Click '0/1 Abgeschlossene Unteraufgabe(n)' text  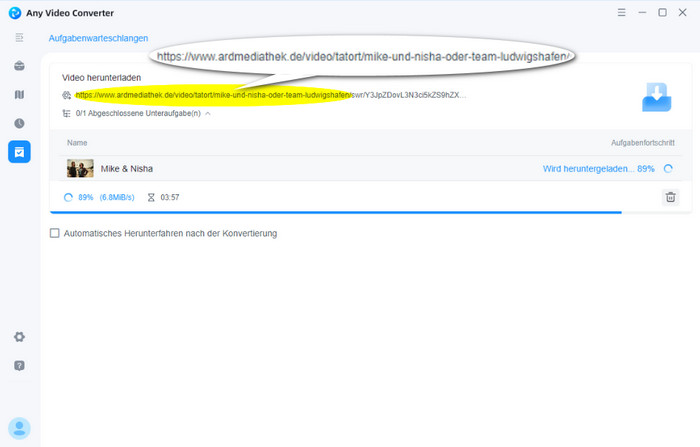tap(138, 113)
